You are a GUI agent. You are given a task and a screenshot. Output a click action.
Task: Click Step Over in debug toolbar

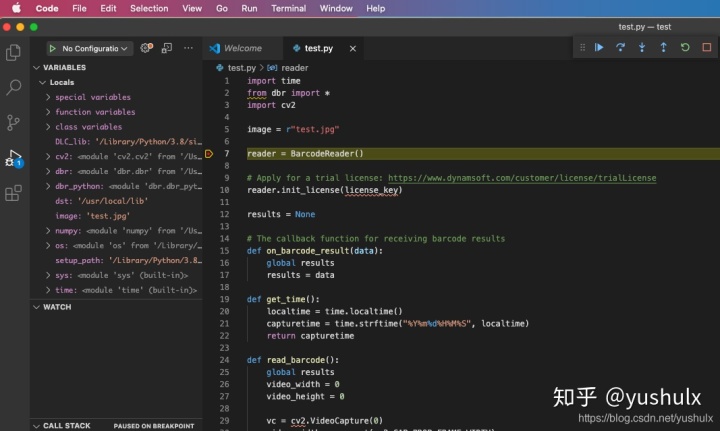coord(620,47)
